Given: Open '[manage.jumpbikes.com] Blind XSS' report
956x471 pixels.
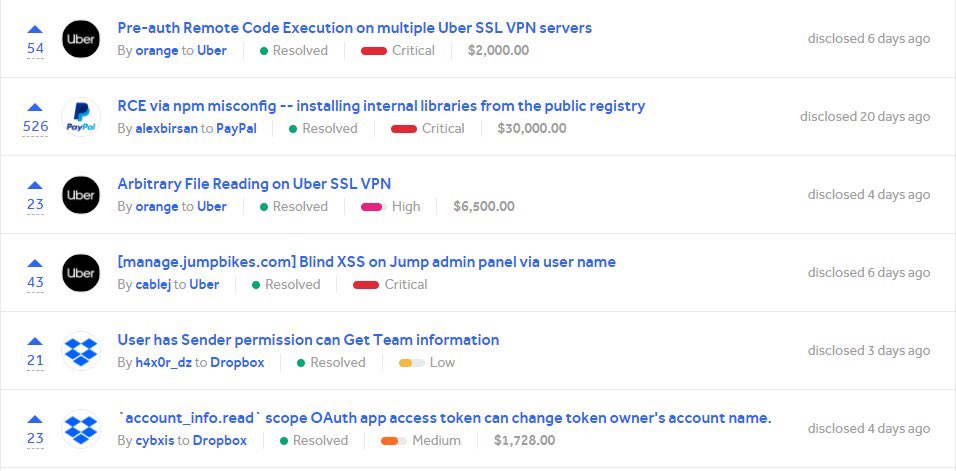Looking at the screenshot, I should point(366,262).
